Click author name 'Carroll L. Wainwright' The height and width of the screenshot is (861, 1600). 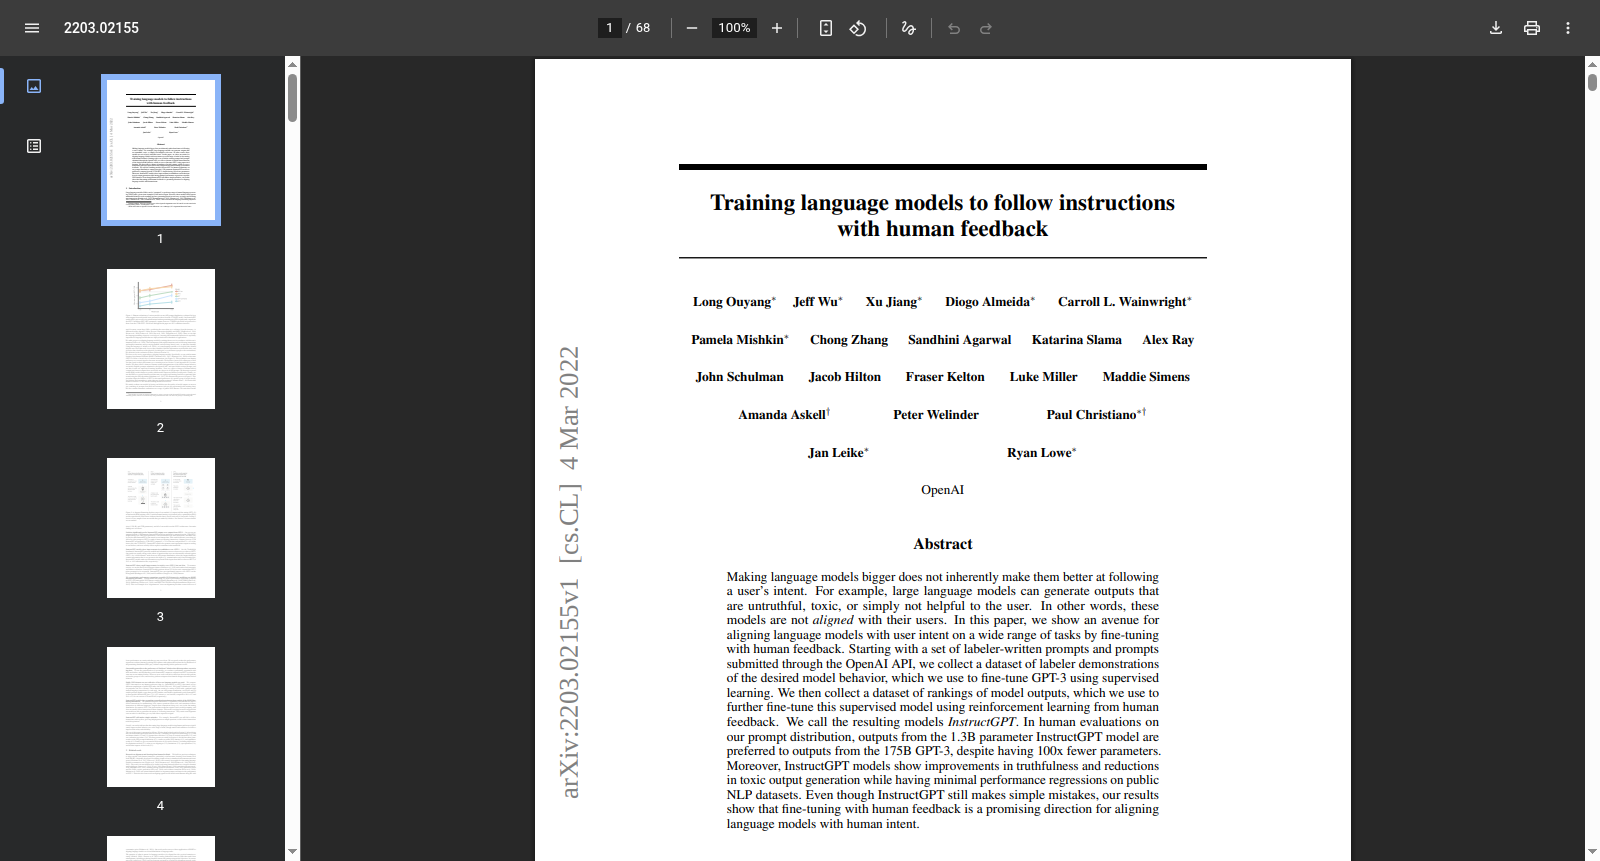pos(1122,302)
